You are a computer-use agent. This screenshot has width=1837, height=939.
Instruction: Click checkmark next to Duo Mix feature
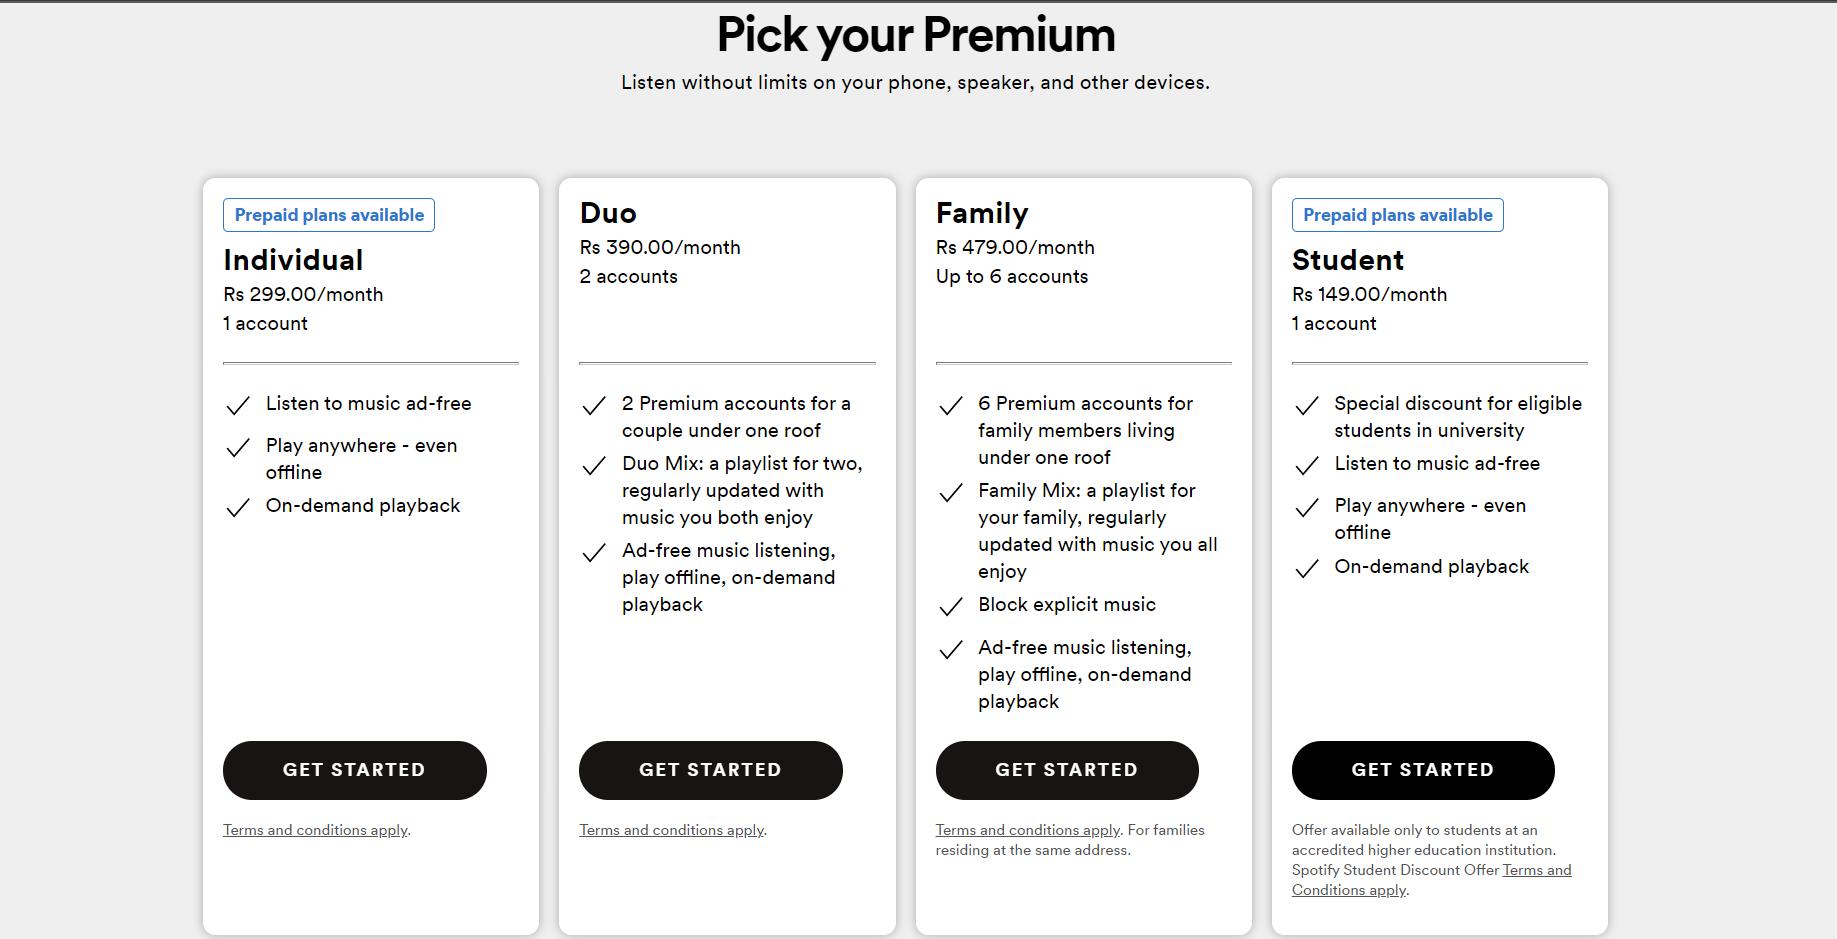tap(594, 465)
